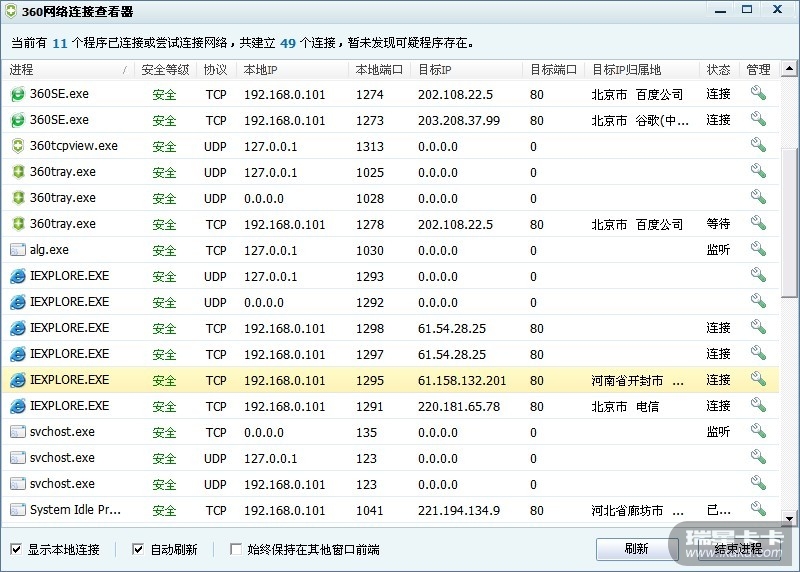Click wrench for highlighted IEXPLORE.EXE port 1295
This screenshot has width=800, height=572.
pyautogui.click(x=758, y=379)
